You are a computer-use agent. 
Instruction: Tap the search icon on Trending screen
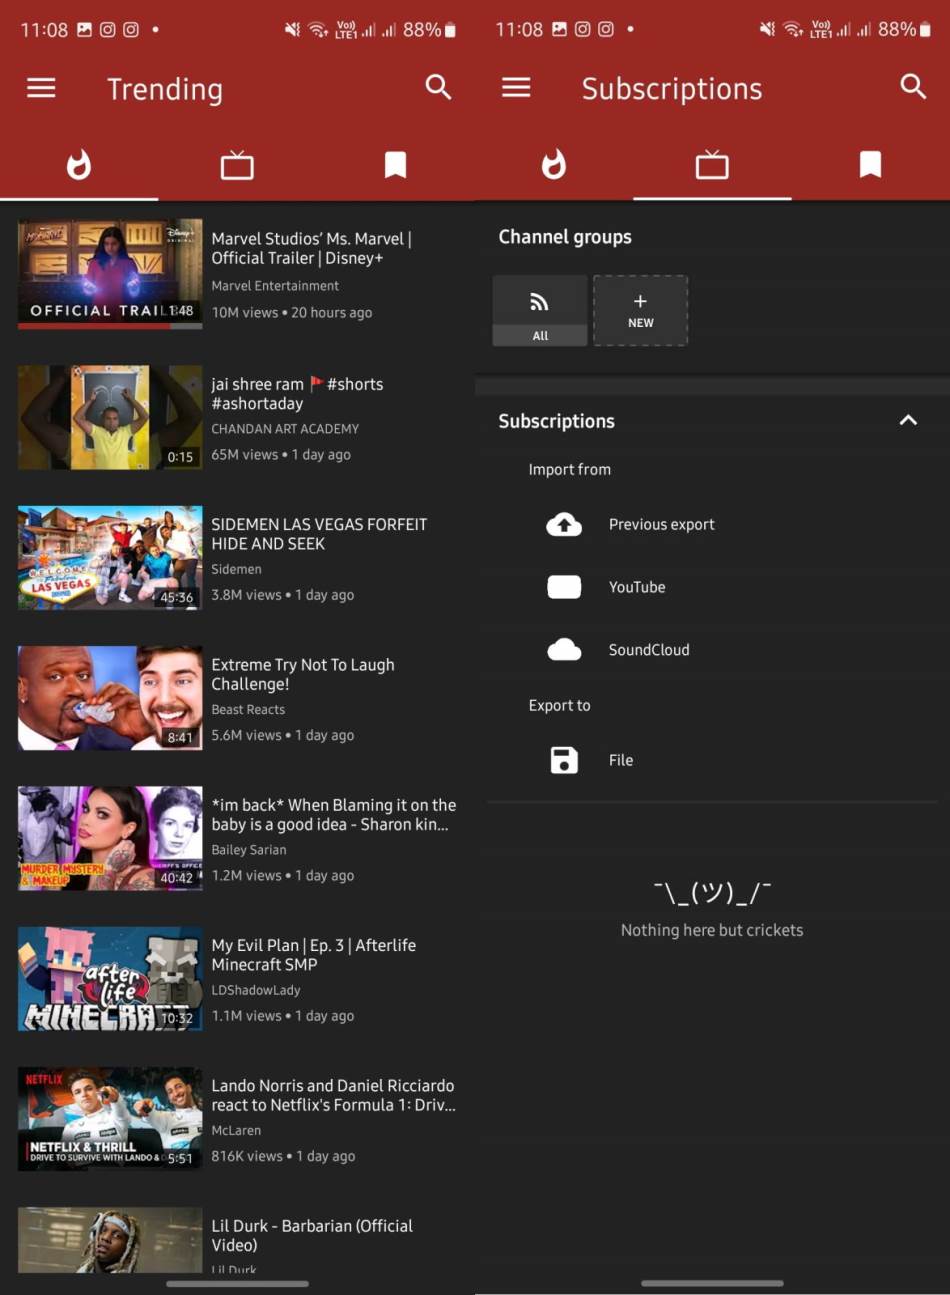tap(439, 88)
